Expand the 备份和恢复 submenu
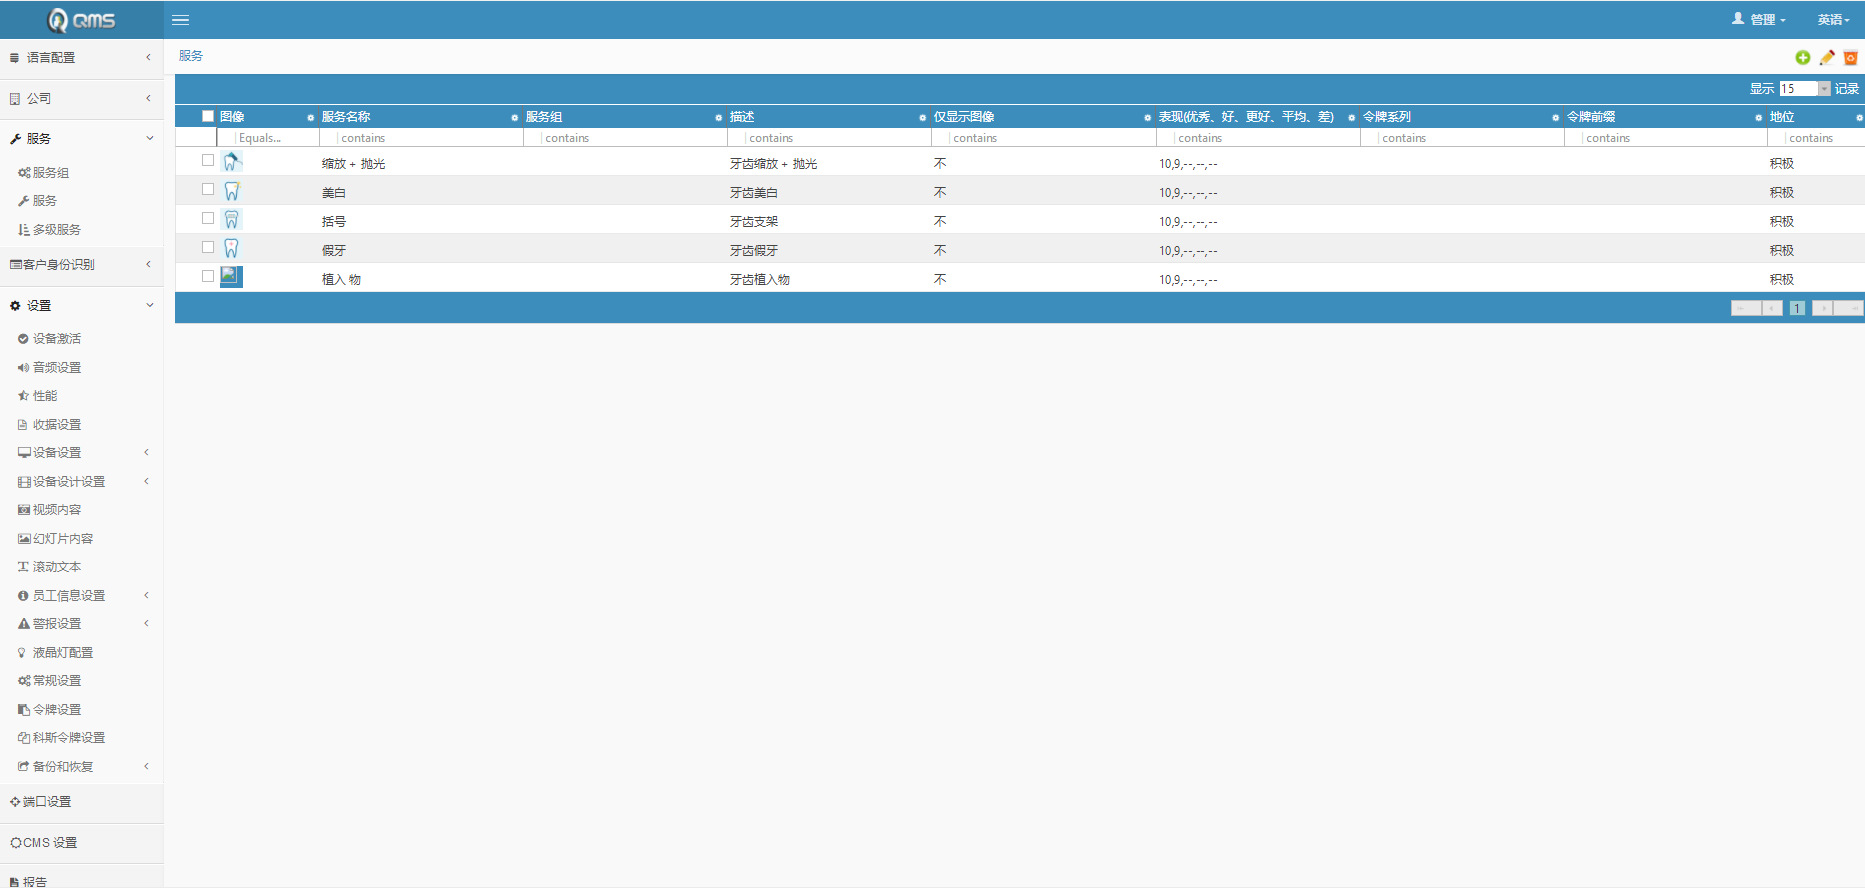The width and height of the screenshot is (1865, 892). tap(82, 767)
